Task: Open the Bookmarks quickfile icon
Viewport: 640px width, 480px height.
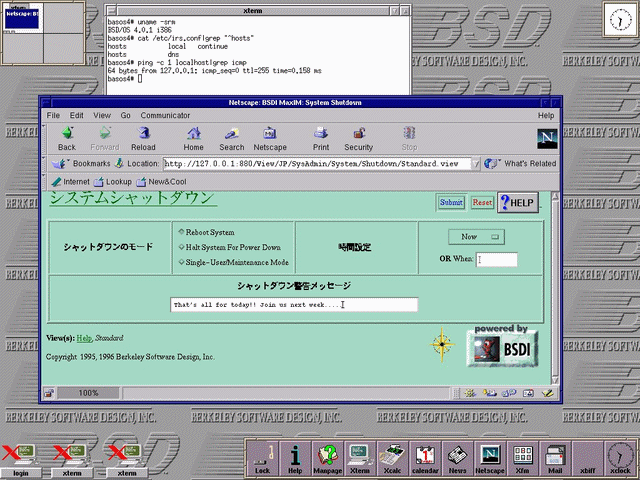Action: point(59,164)
